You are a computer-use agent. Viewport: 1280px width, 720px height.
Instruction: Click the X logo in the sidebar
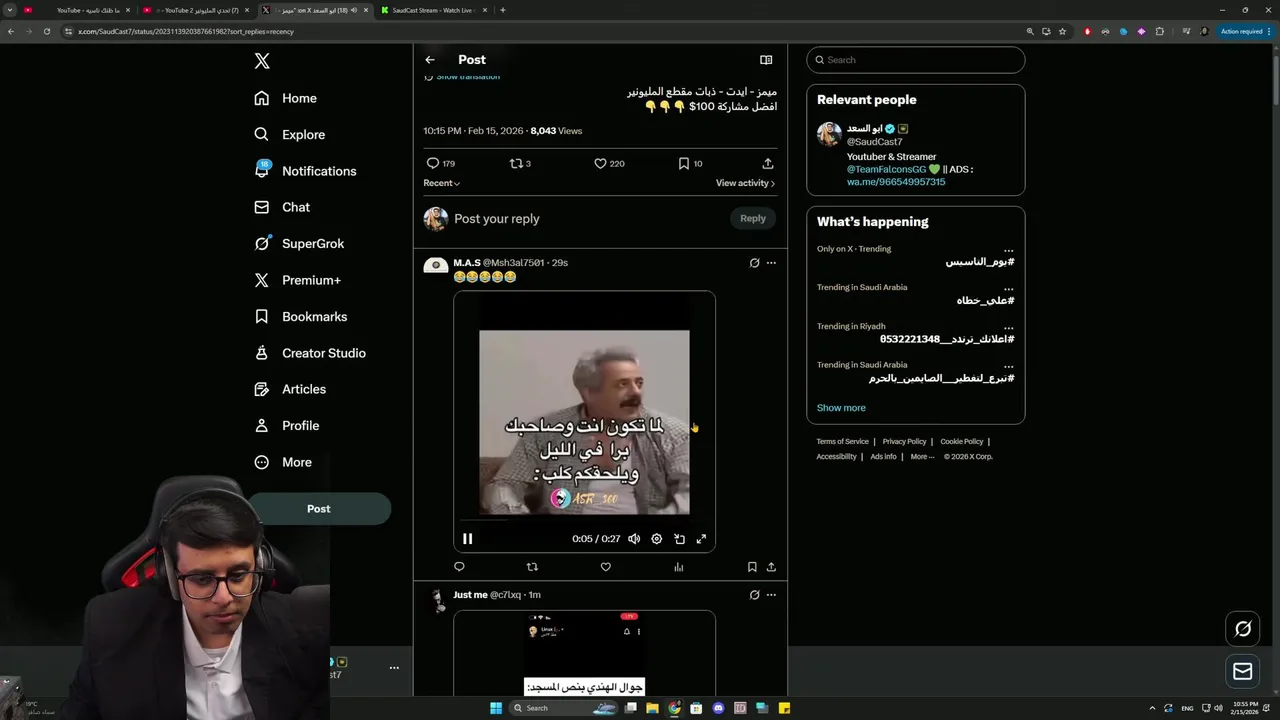(x=262, y=61)
